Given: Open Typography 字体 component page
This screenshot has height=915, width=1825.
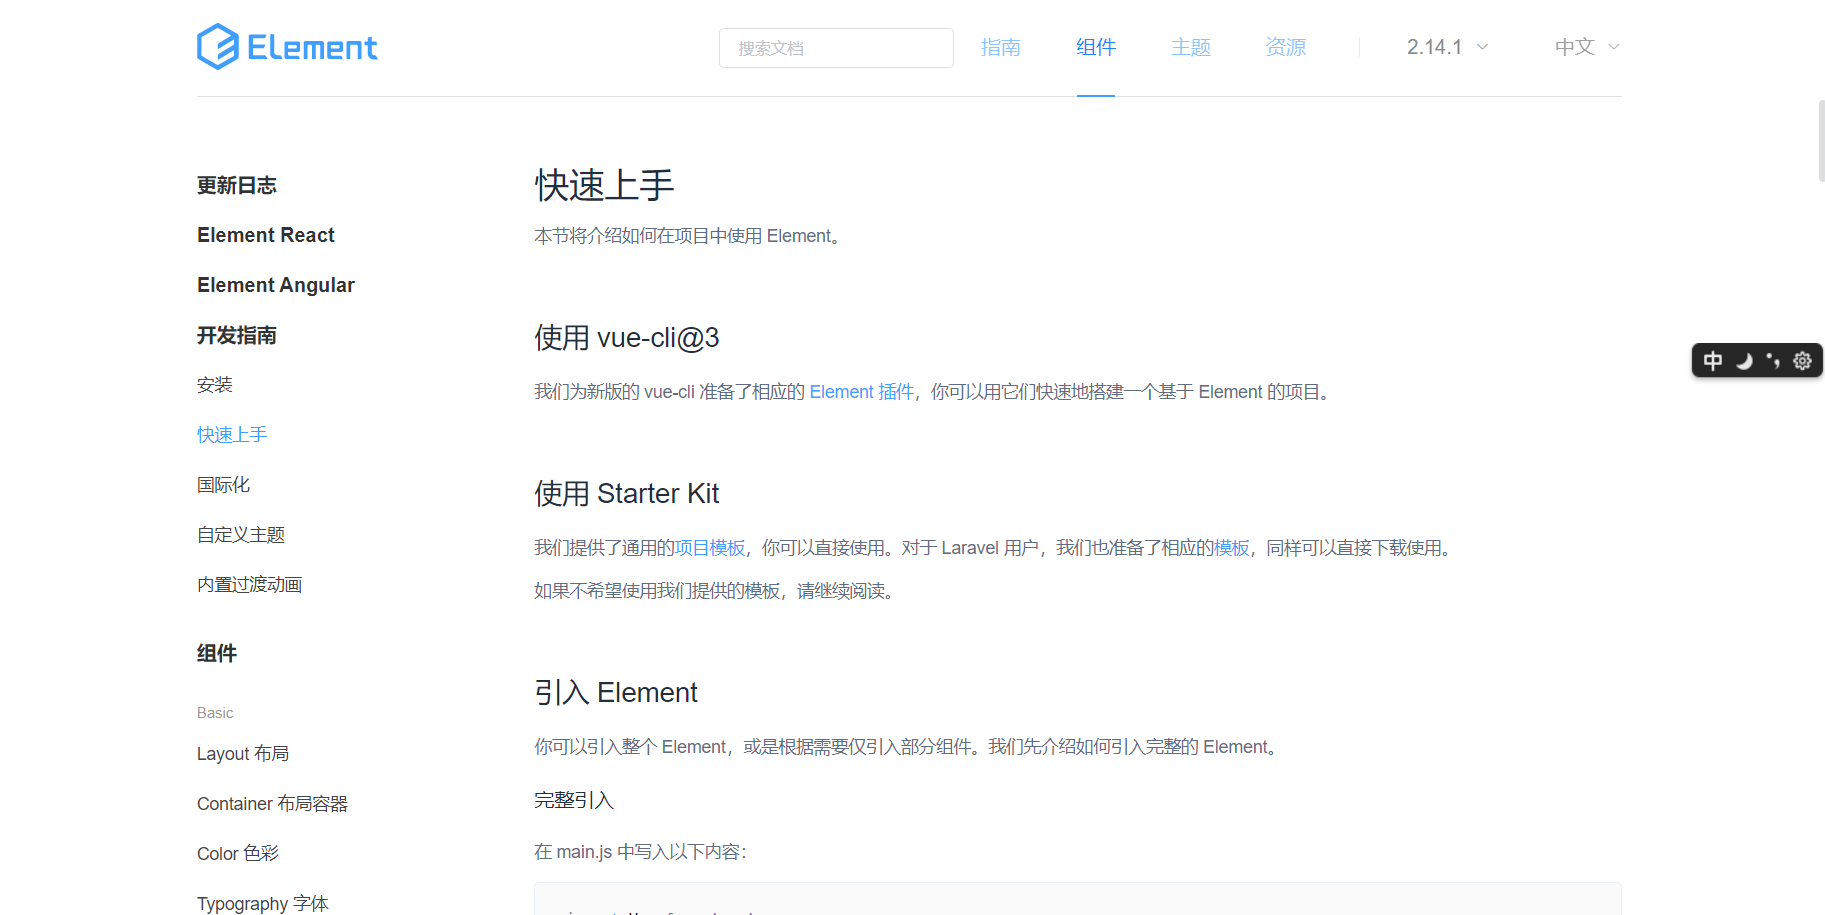Looking at the screenshot, I should (x=263, y=904).
